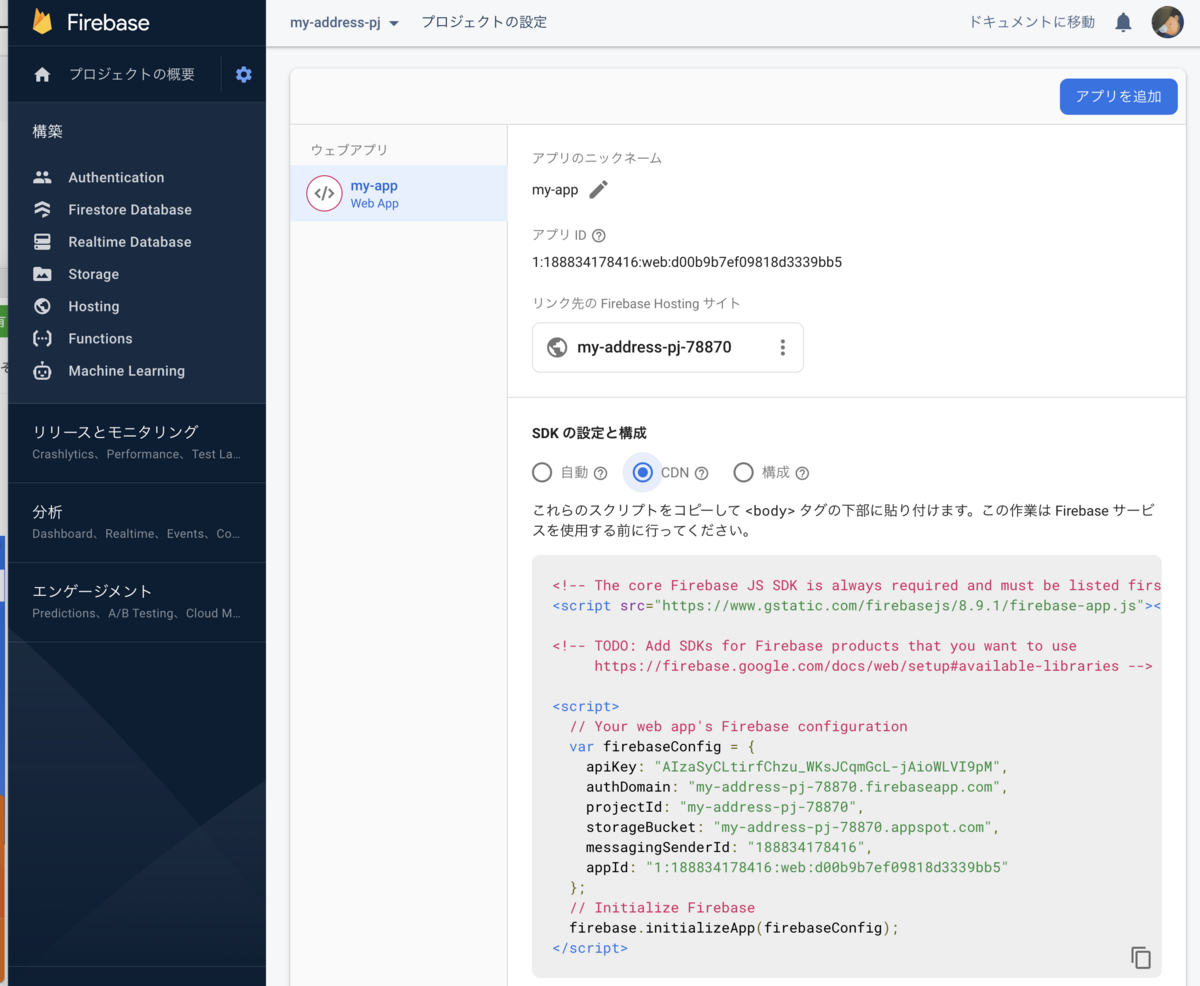Screen dimensions: 1200x986
Task: Open the アプリ ID help tooltip
Action: pyautogui.click(x=599, y=235)
